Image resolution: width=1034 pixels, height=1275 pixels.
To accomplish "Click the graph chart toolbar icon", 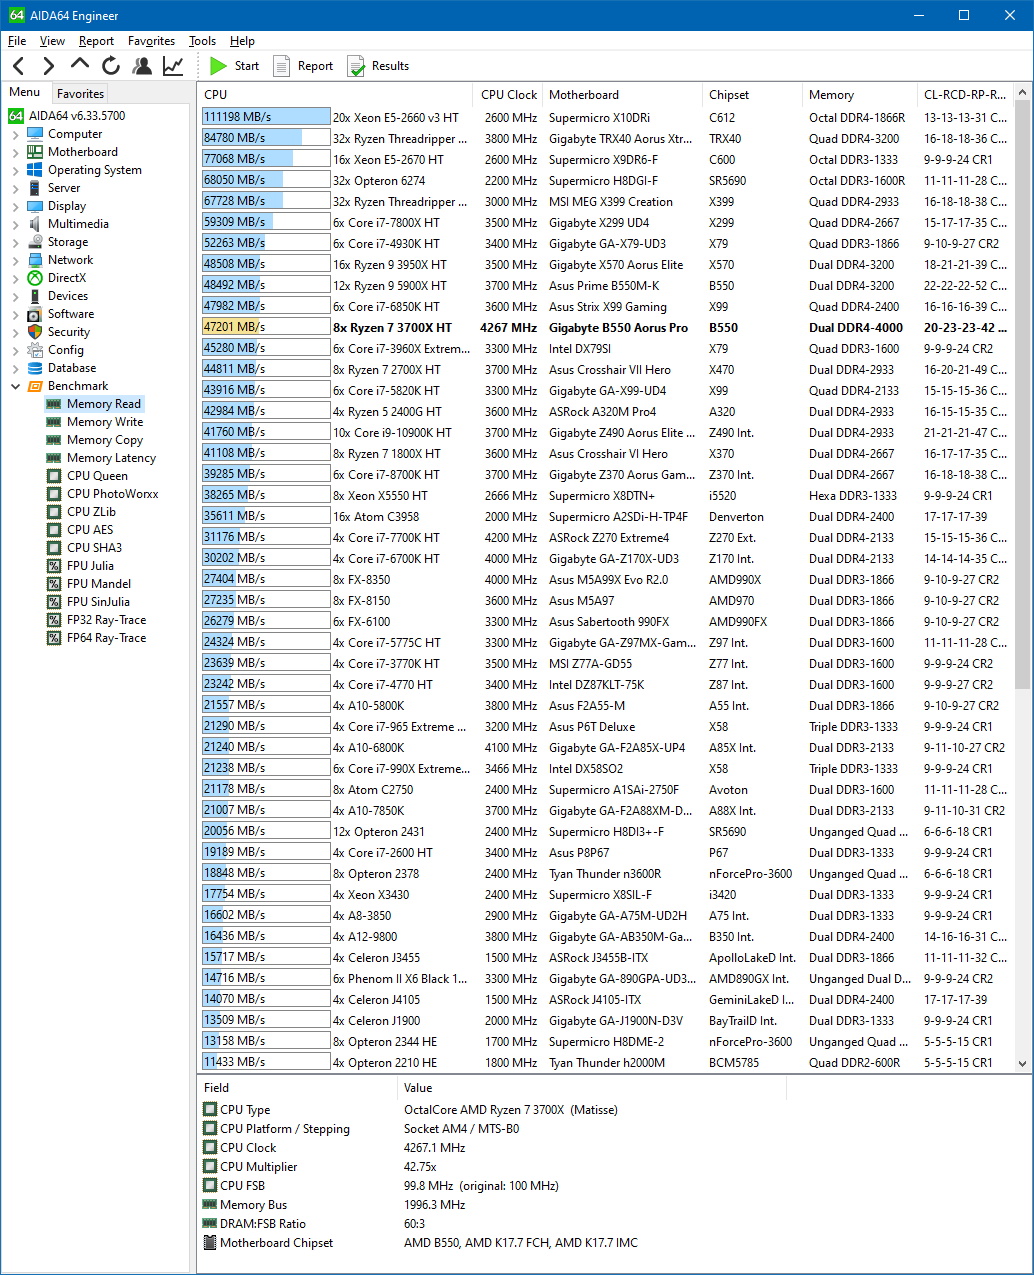I will [173, 66].
